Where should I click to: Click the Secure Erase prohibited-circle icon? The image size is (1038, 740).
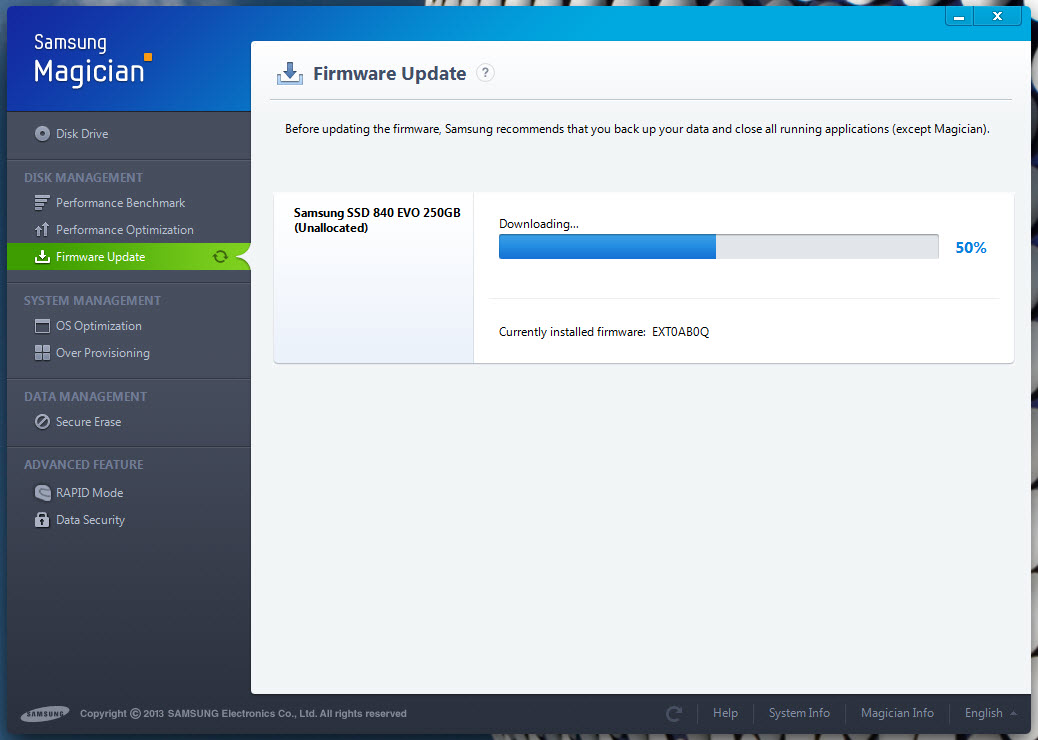click(42, 422)
